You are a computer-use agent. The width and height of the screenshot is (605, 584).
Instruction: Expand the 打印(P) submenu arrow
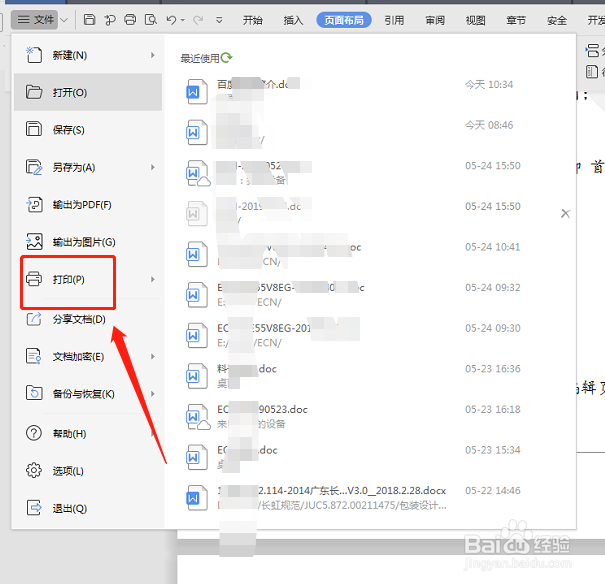[153, 279]
